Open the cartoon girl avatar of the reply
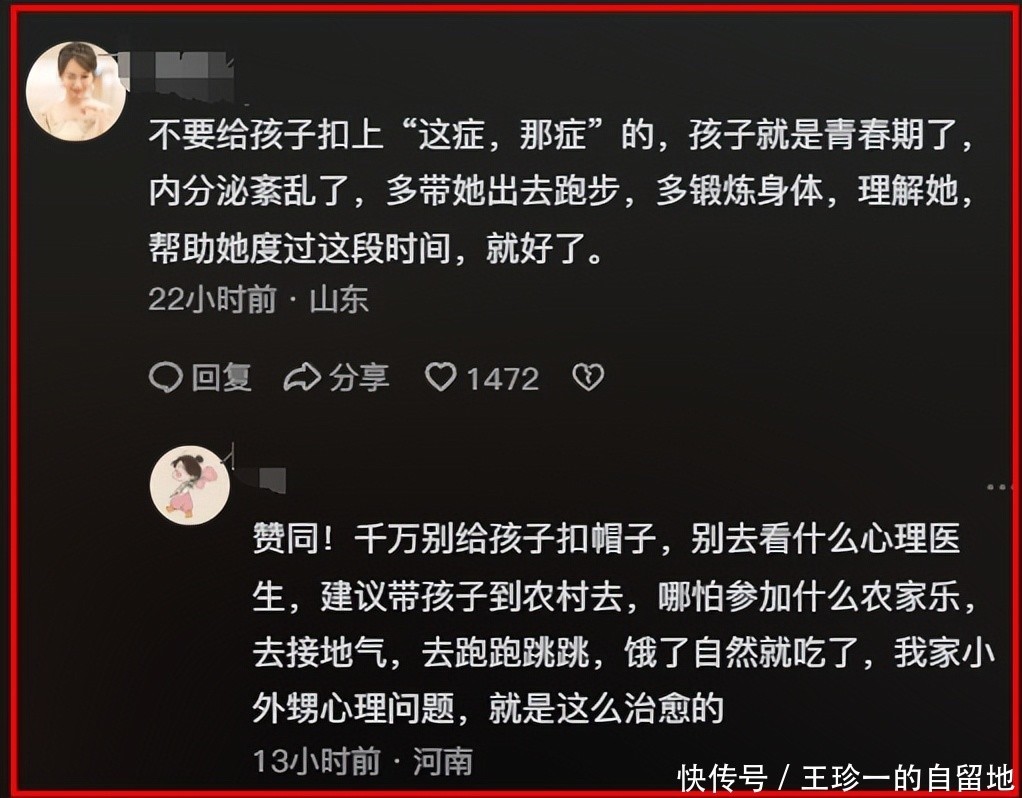 tap(190, 485)
